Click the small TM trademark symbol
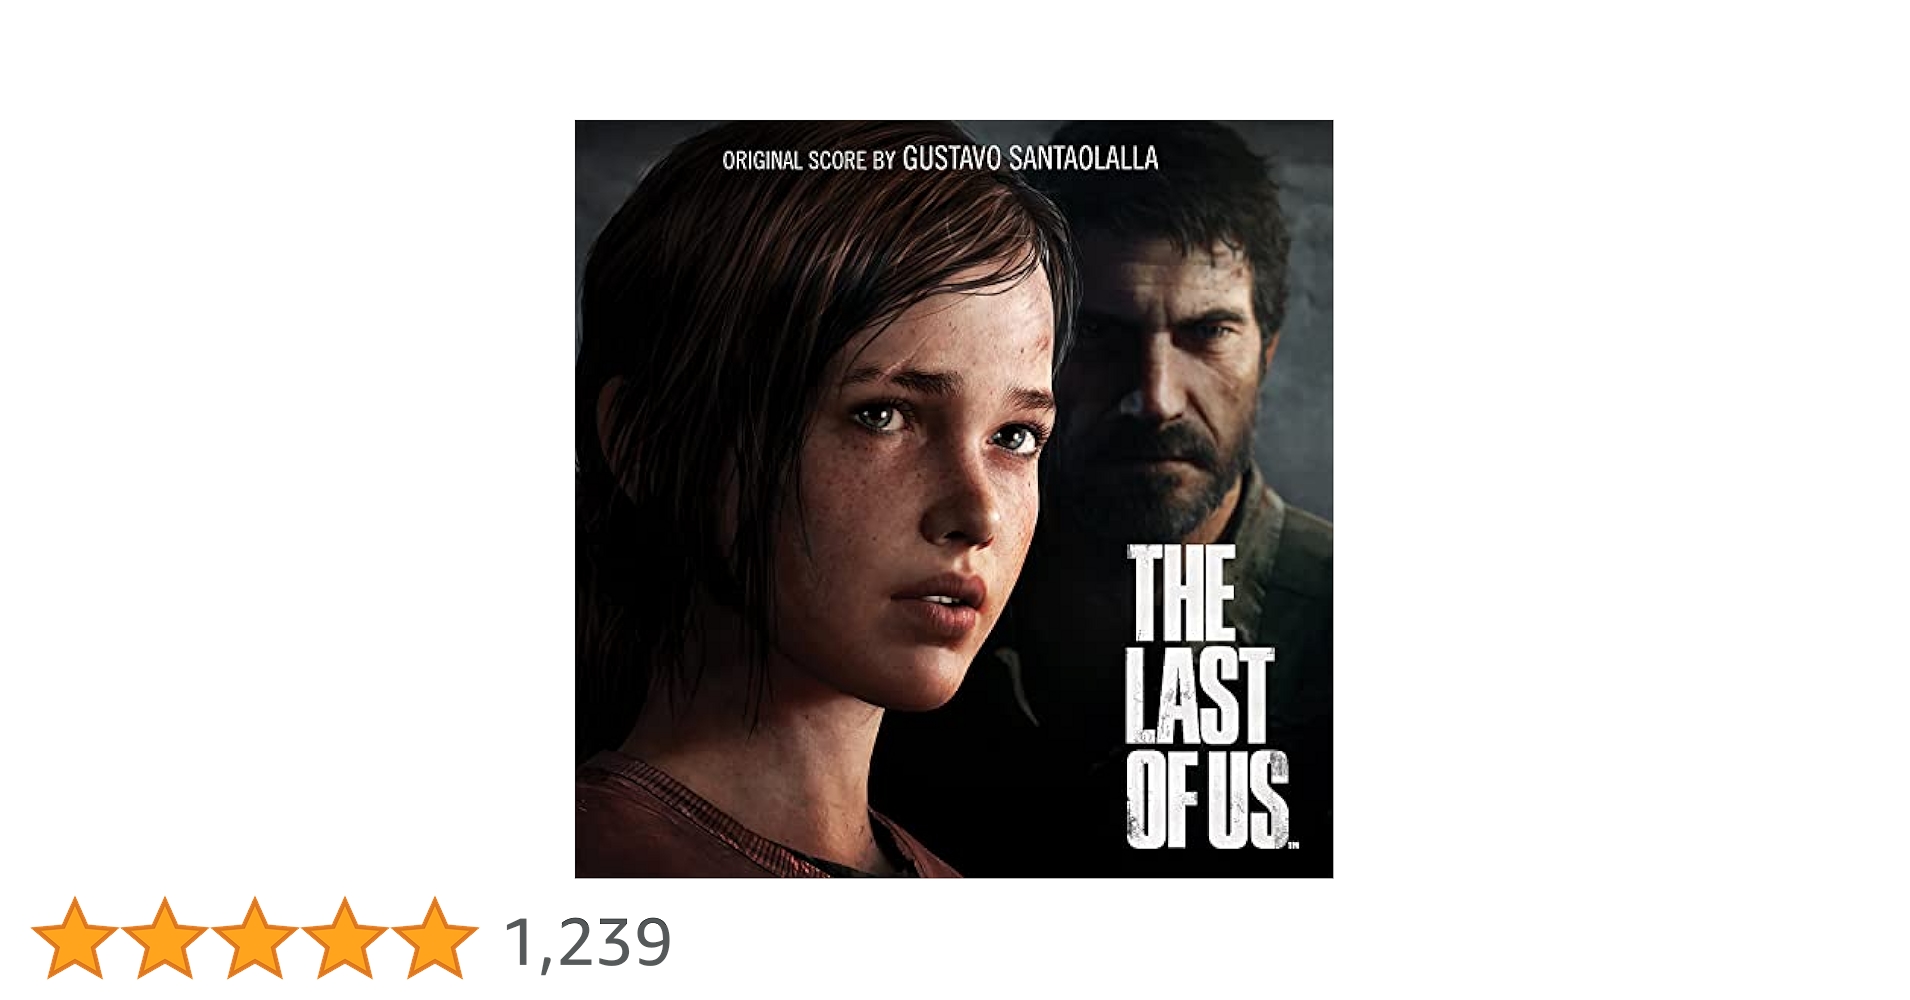 coord(1293,846)
